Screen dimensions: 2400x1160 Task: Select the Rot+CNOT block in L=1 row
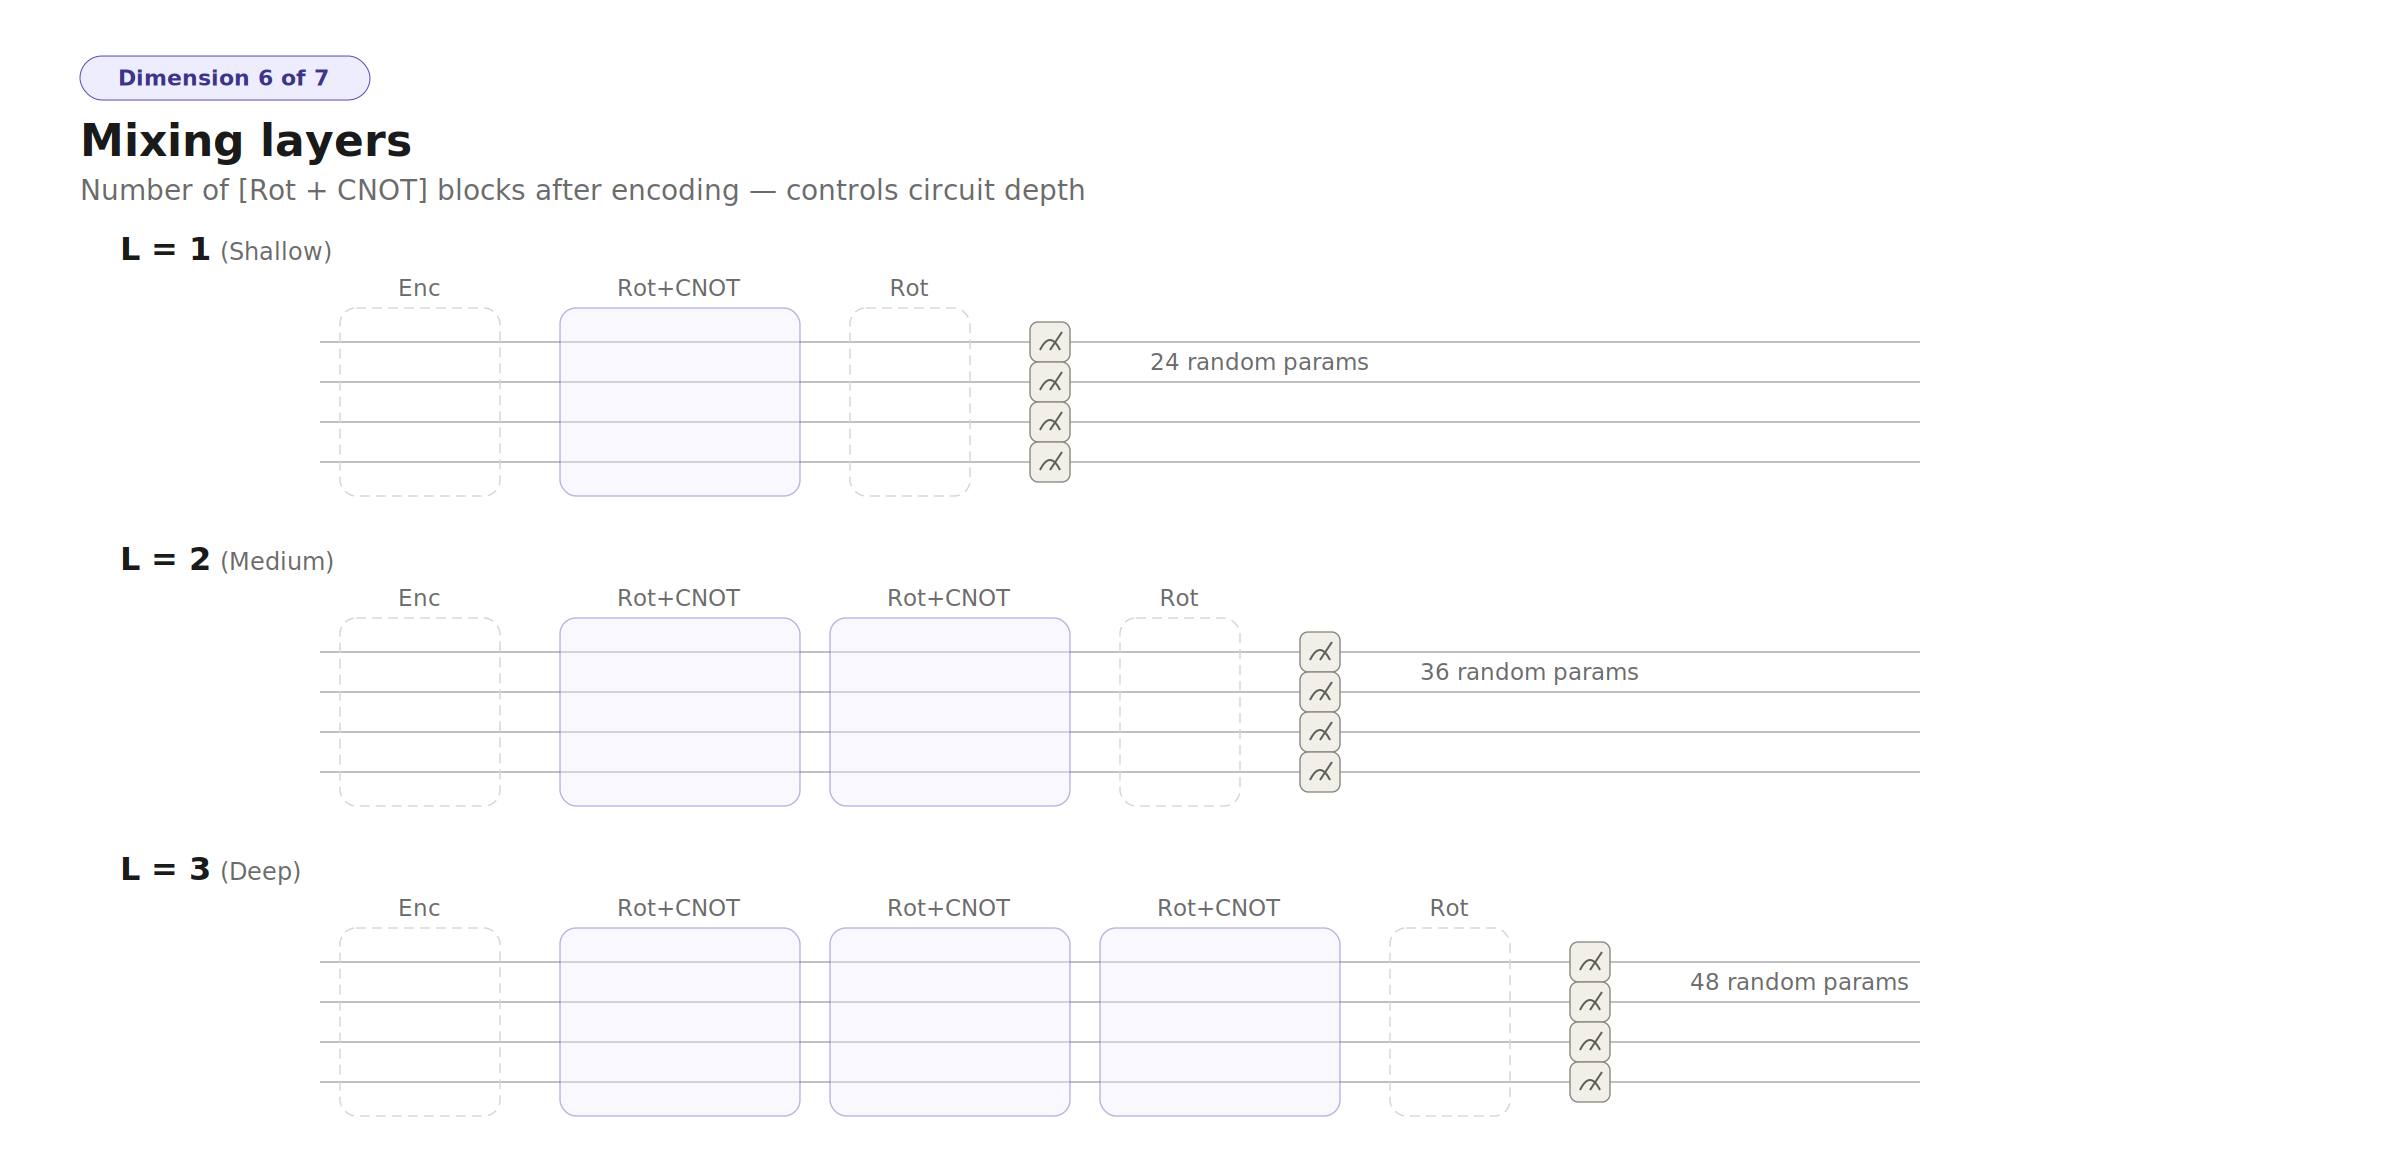point(680,402)
